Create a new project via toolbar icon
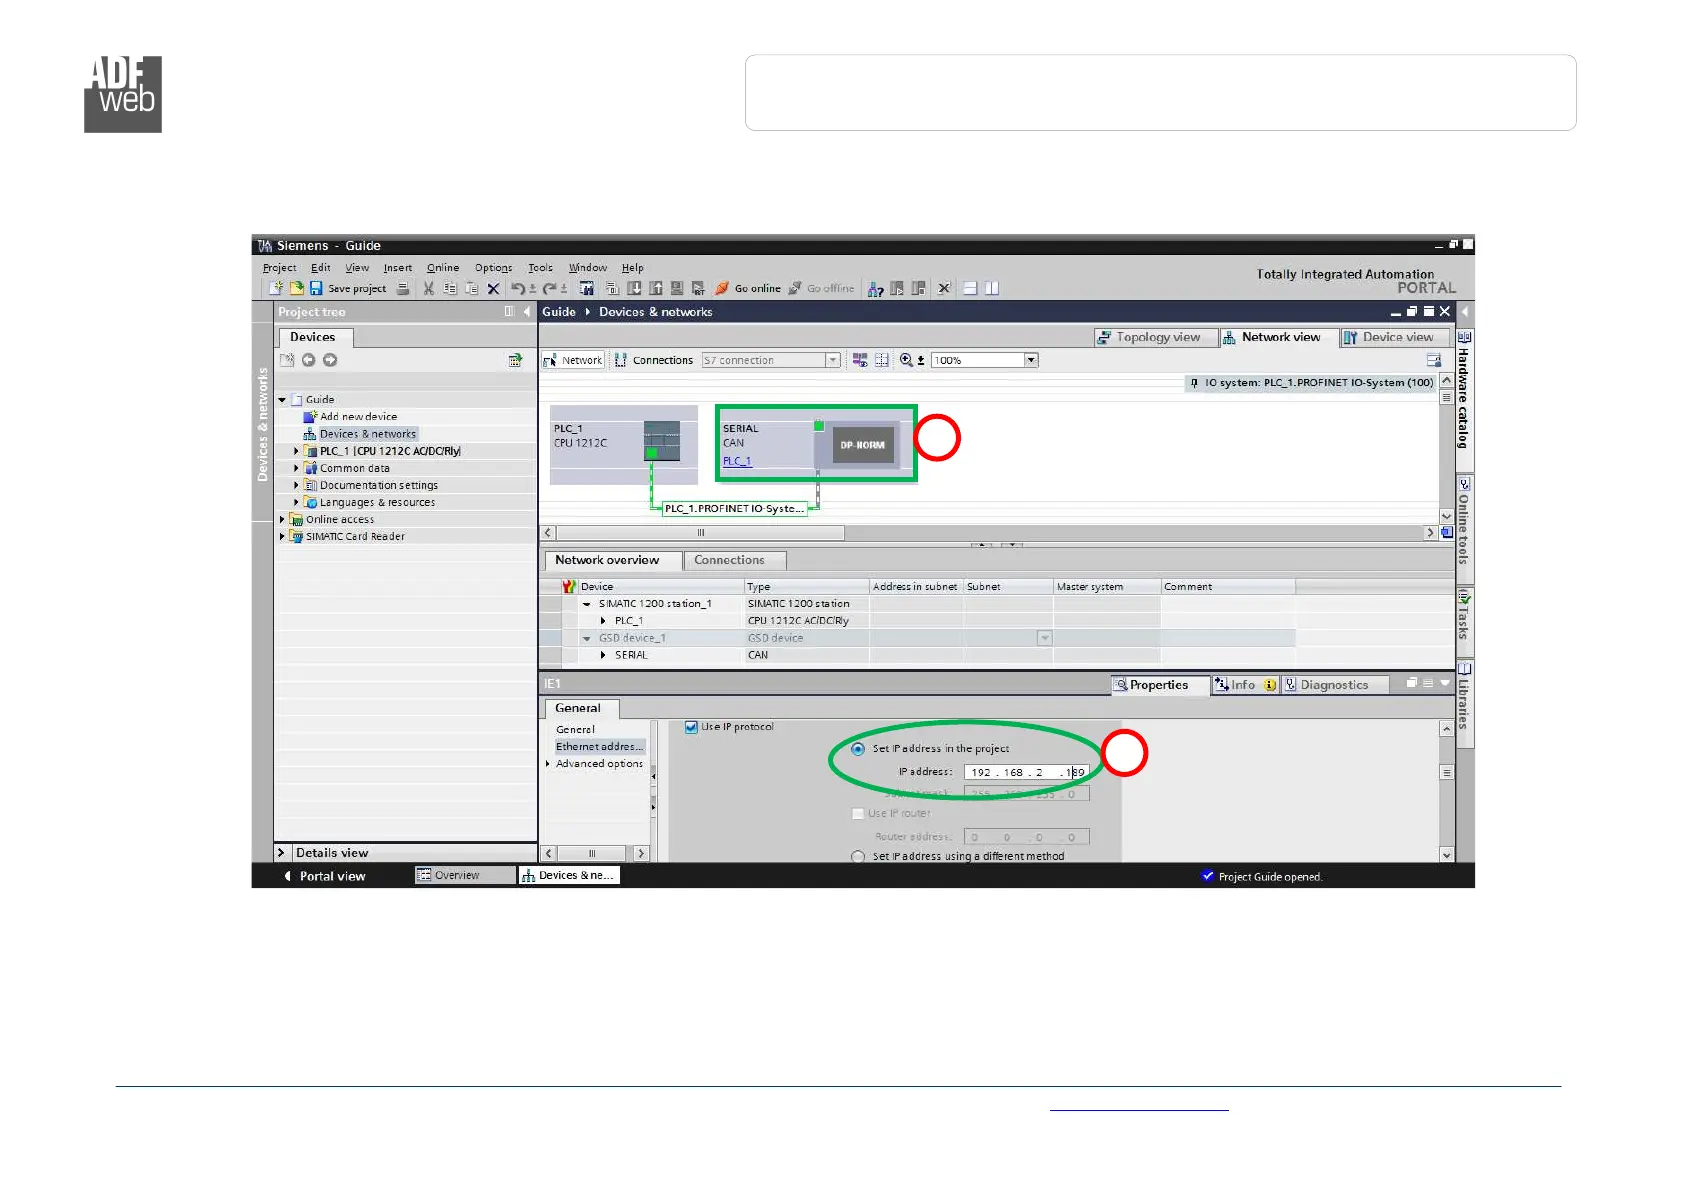Image resolution: width=1684 pixels, height=1190 pixels. [276, 288]
